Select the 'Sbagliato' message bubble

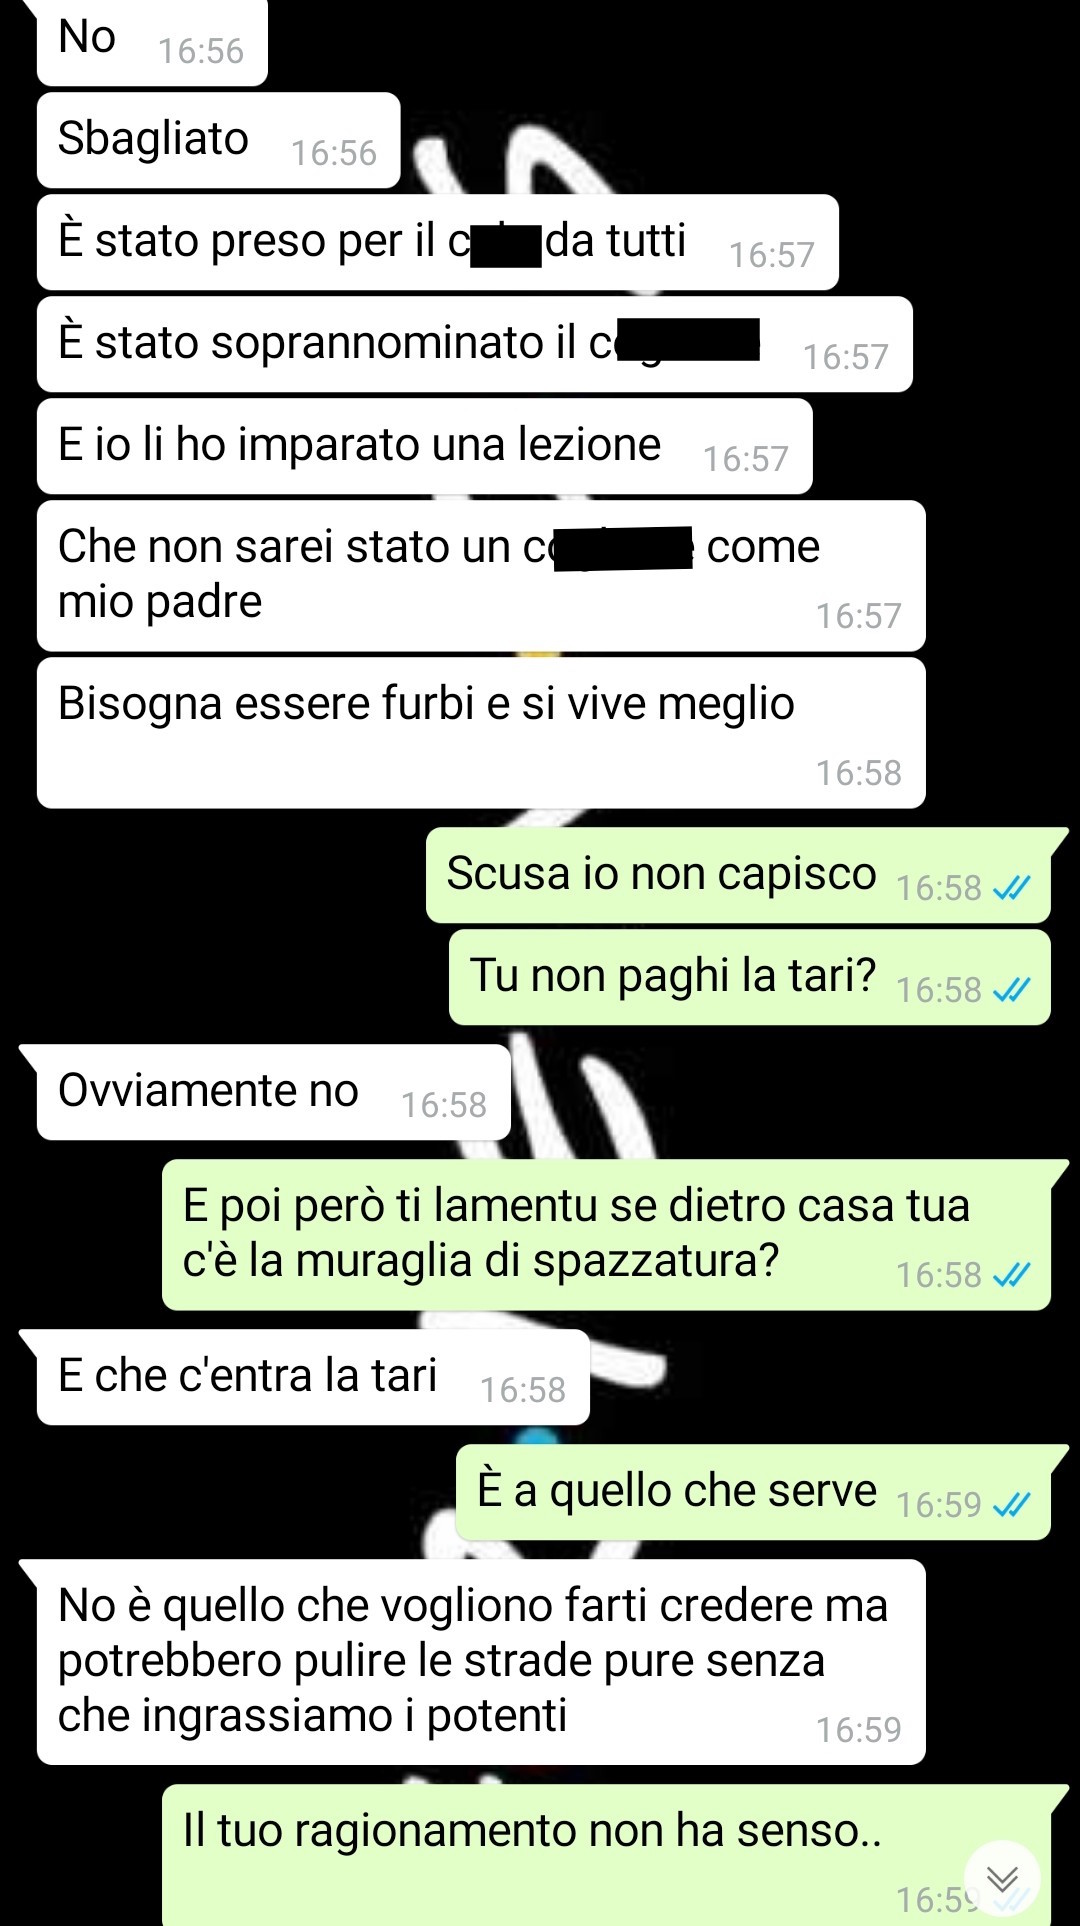218,140
